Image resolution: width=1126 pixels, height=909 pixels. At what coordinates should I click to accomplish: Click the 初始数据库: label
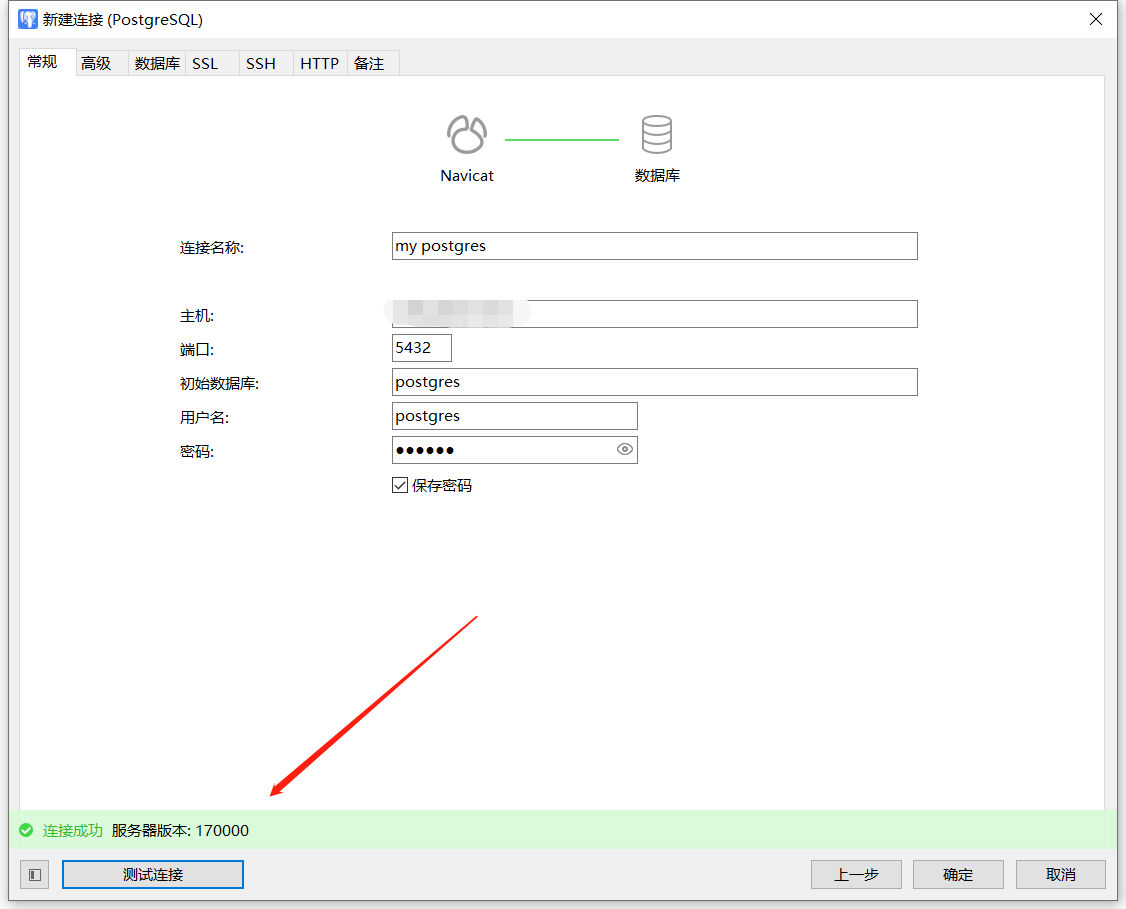pos(219,383)
